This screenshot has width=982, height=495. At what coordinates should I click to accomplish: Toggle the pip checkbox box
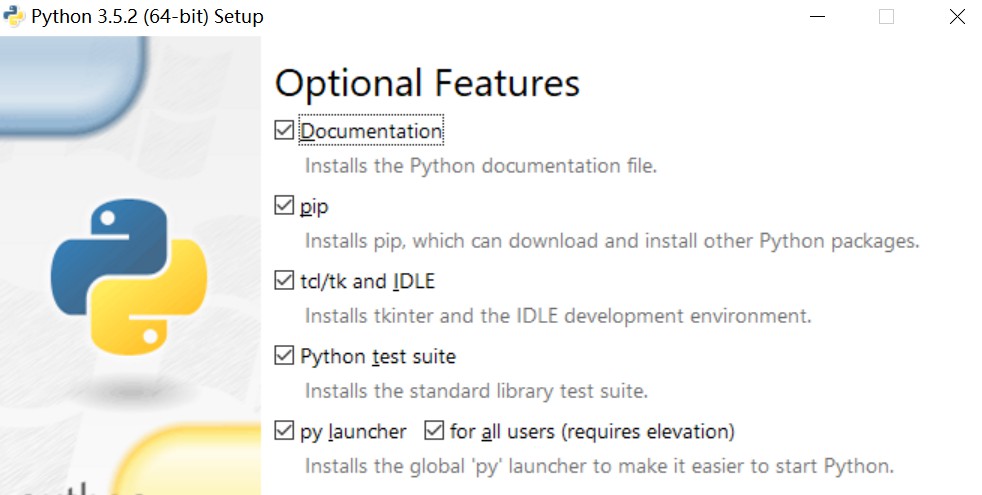pyautogui.click(x=284, y=206)
